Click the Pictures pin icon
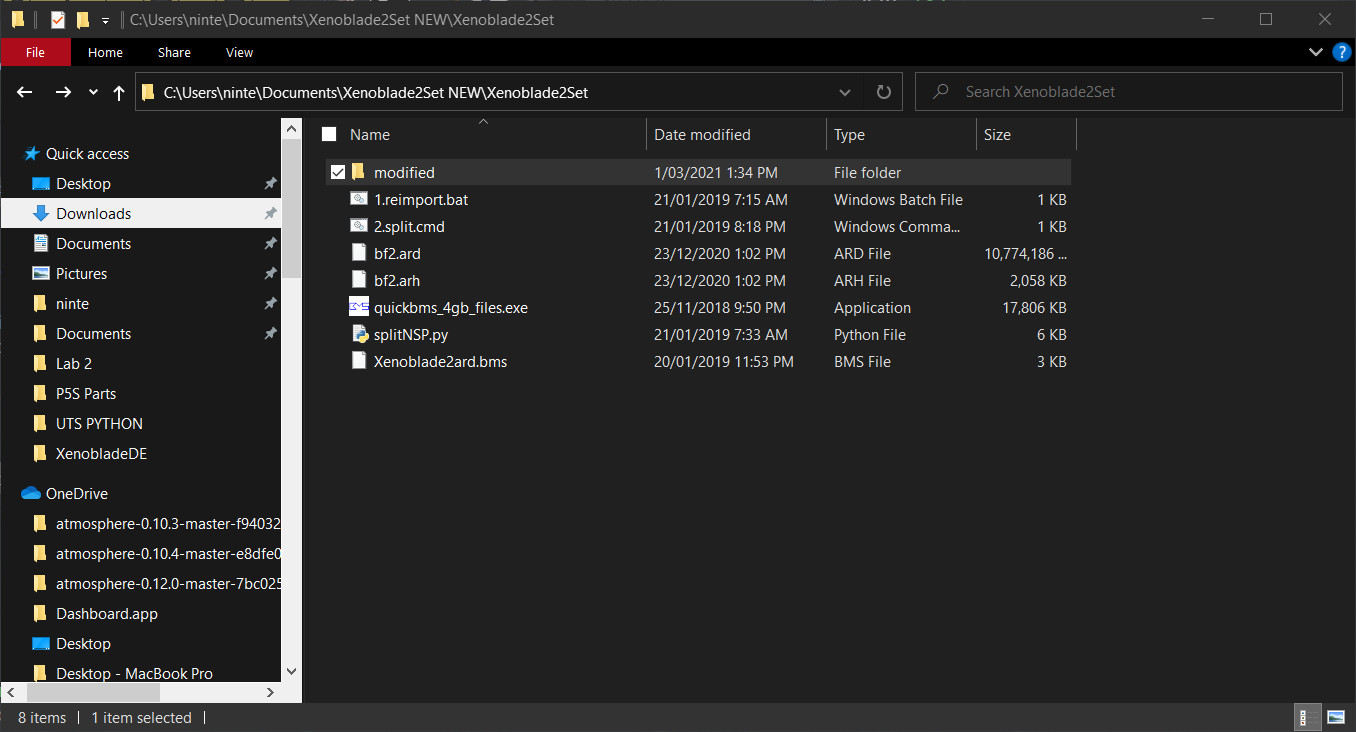1356x732 pixels. [x=270, y=273]
